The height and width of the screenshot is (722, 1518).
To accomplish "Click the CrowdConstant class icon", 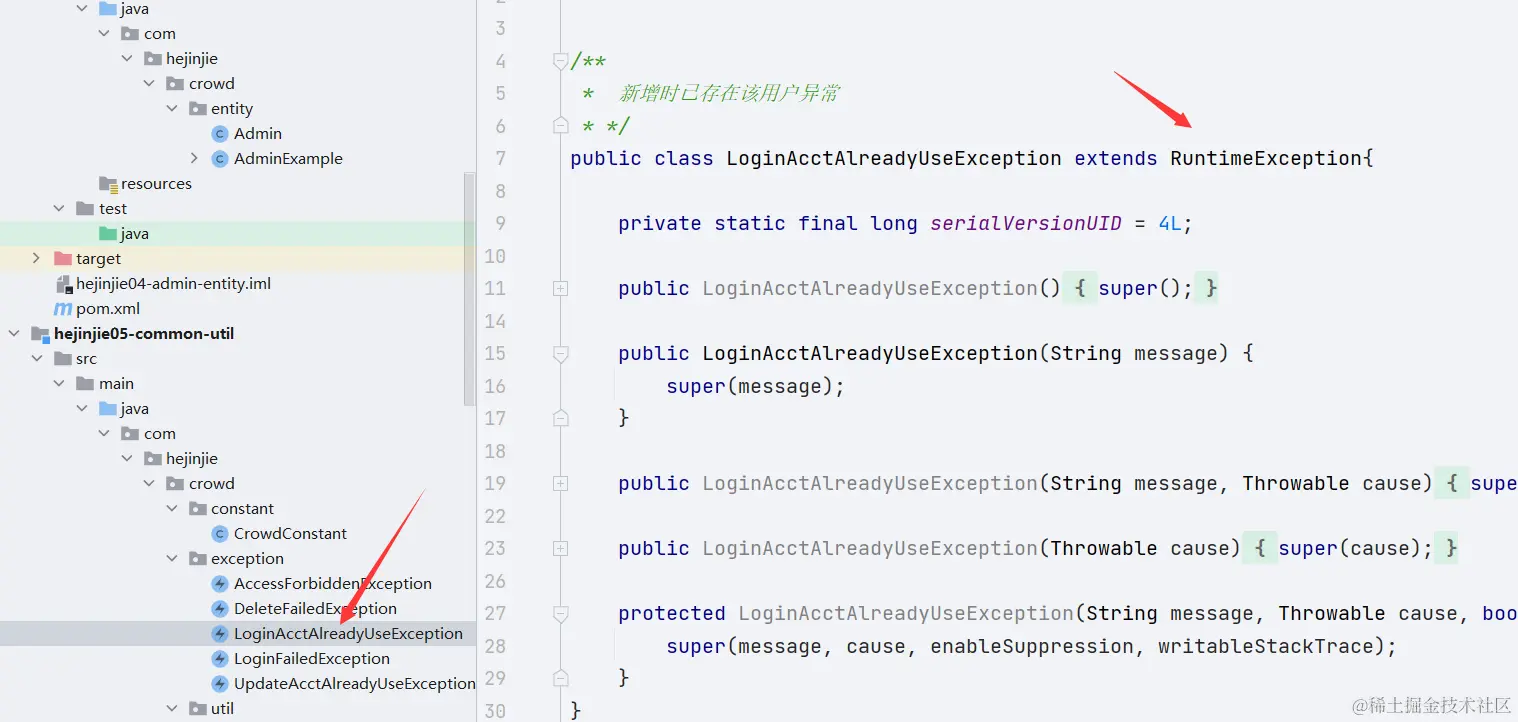I will [220, 534].
